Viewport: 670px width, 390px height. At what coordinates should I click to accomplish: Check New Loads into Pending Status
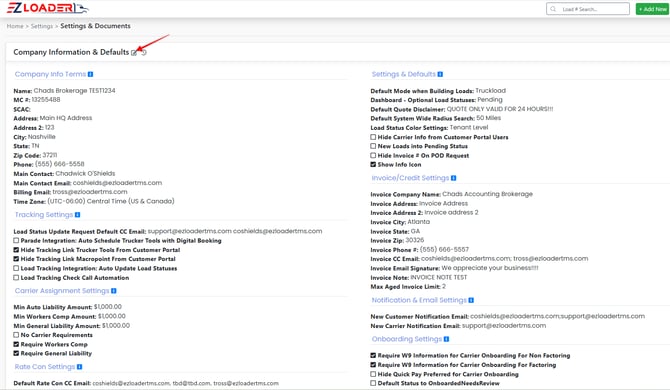click(x=373, y=146)
